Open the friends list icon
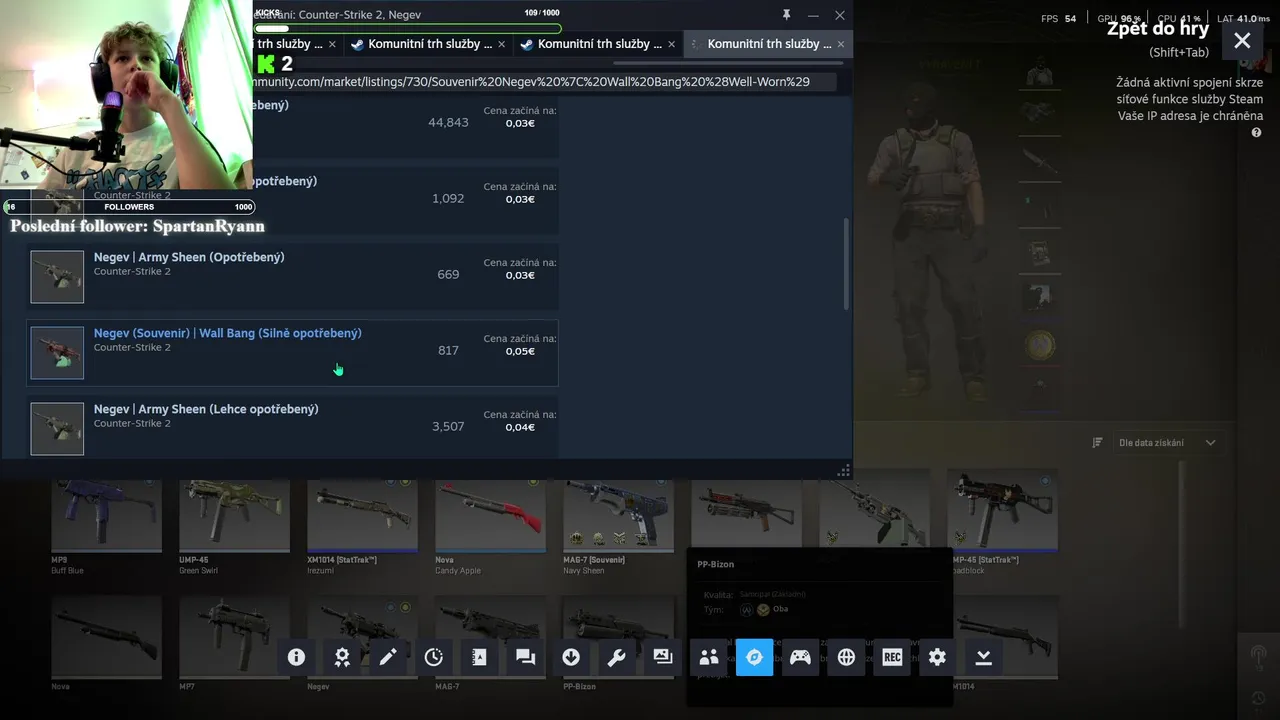1280x720 pixels. click(x=709, y=657)
